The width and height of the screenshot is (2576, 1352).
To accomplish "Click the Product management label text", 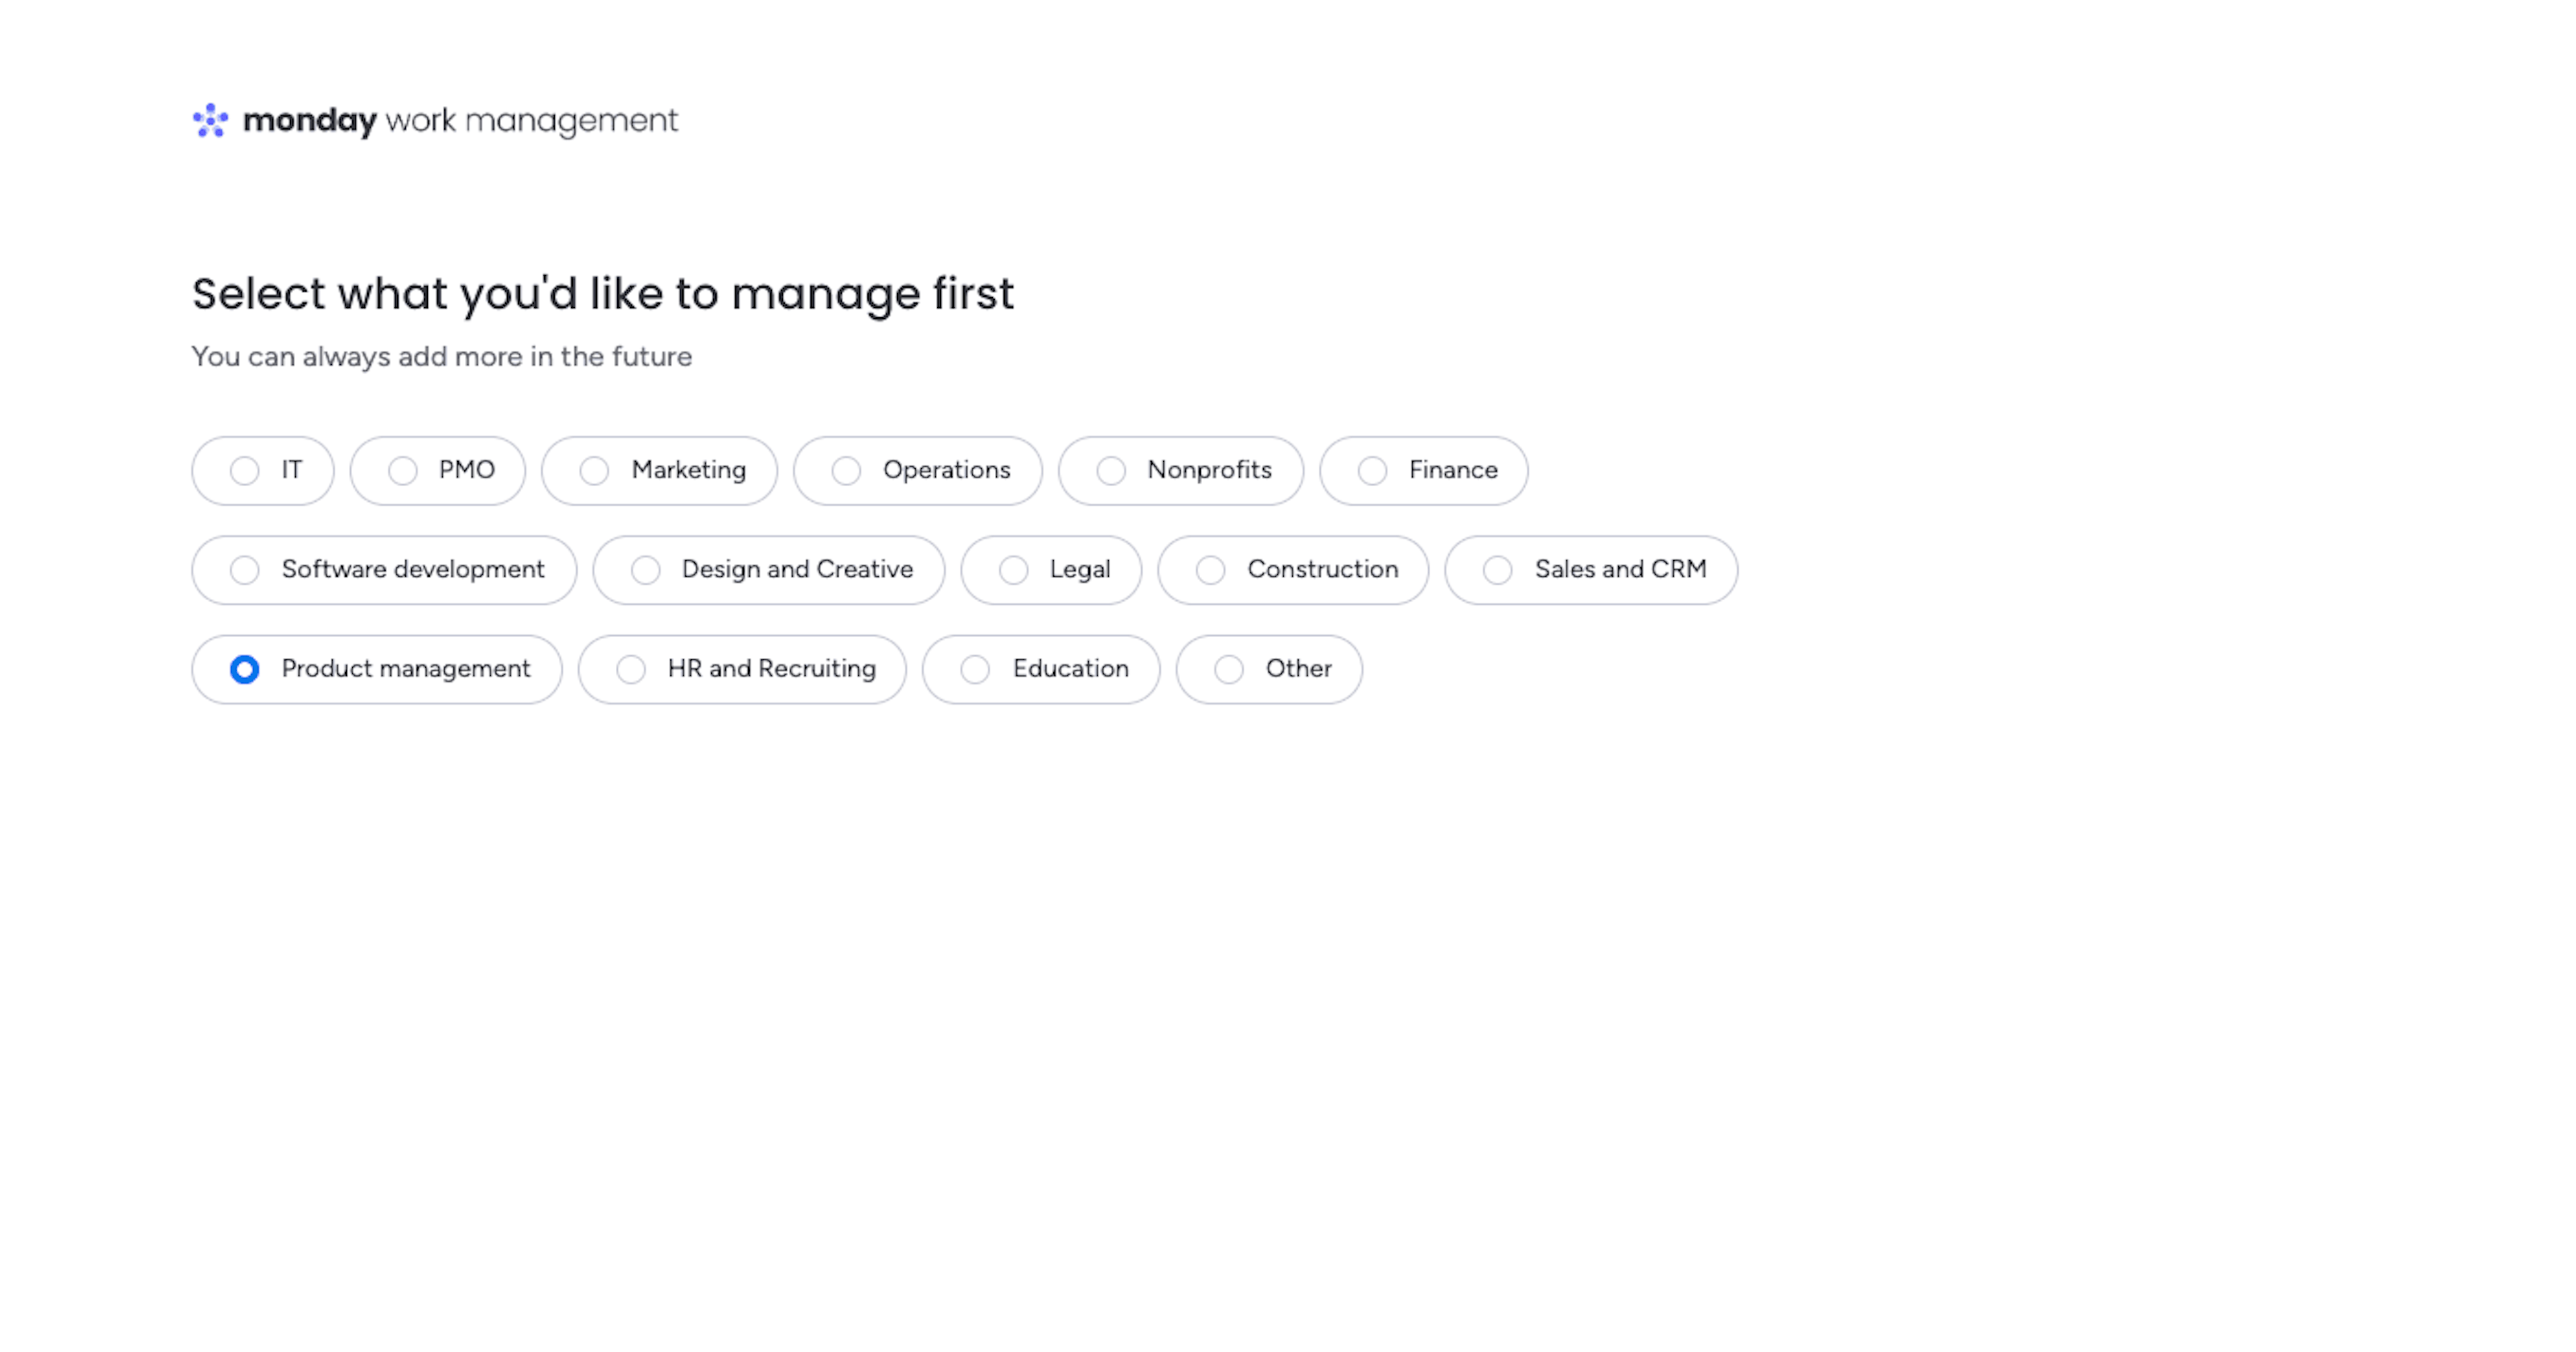I will (405, 668).
